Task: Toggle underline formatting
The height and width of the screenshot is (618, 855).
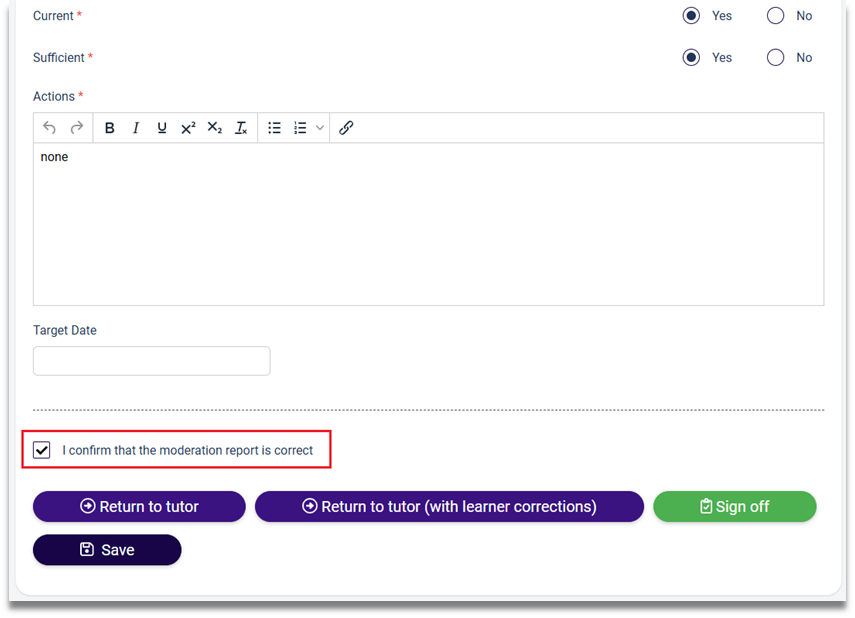Action: 162,128
